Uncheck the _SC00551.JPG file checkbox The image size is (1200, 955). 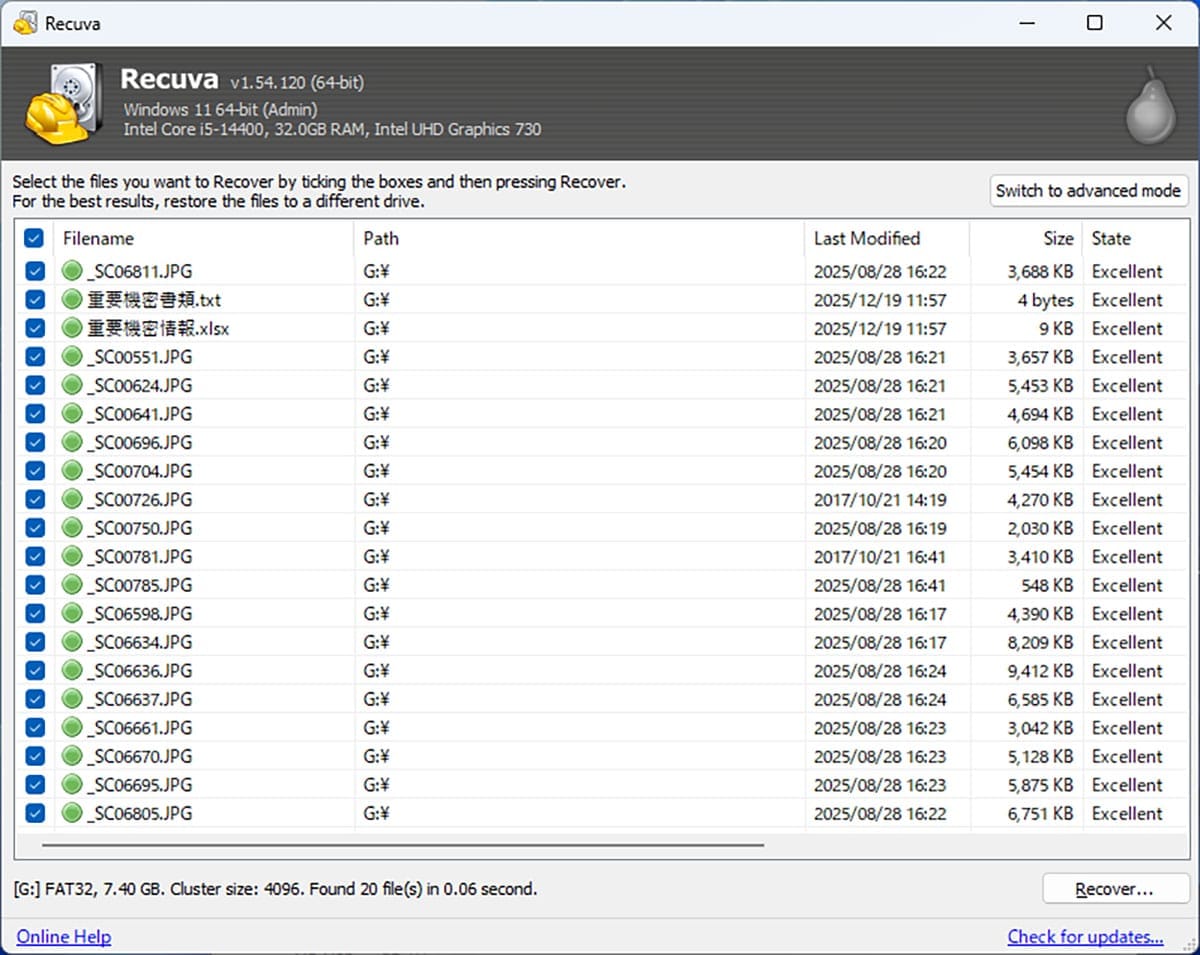point(34,357)
